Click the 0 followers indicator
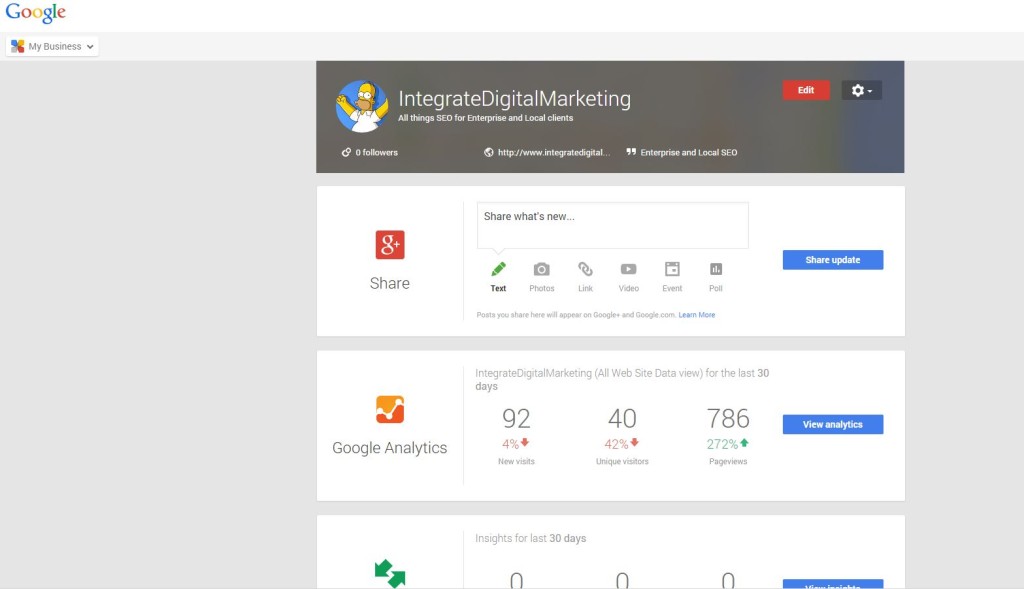 click(371, 152)
